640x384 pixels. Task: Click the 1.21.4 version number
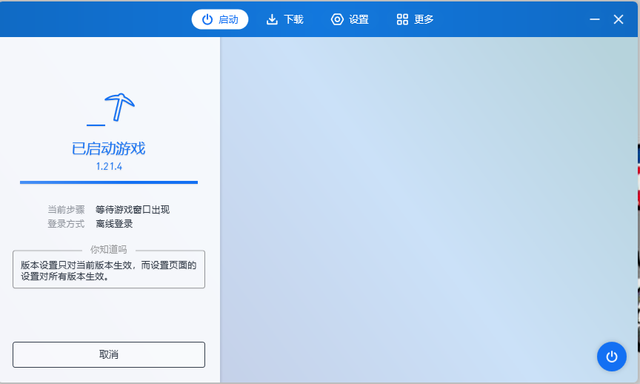109,166
